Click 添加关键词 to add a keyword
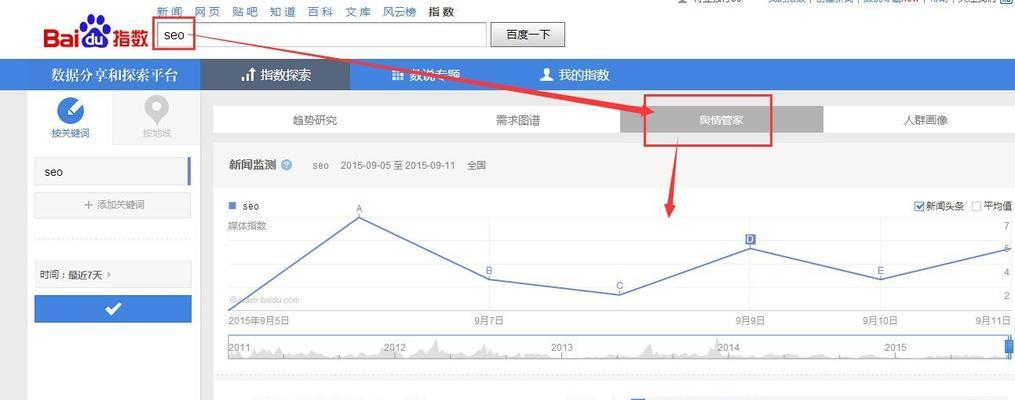The height and width of the screenshot is (400, 1015). click(113, 205)
